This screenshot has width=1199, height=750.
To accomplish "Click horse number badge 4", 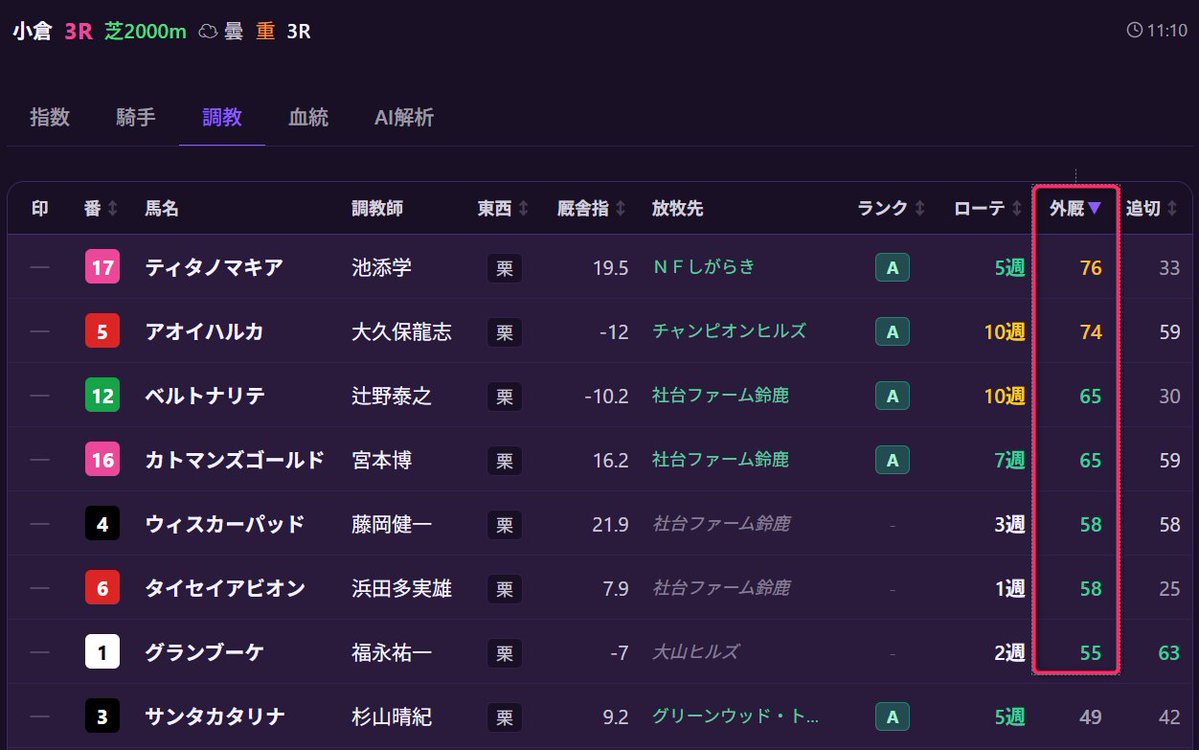I will pos(102,524).
